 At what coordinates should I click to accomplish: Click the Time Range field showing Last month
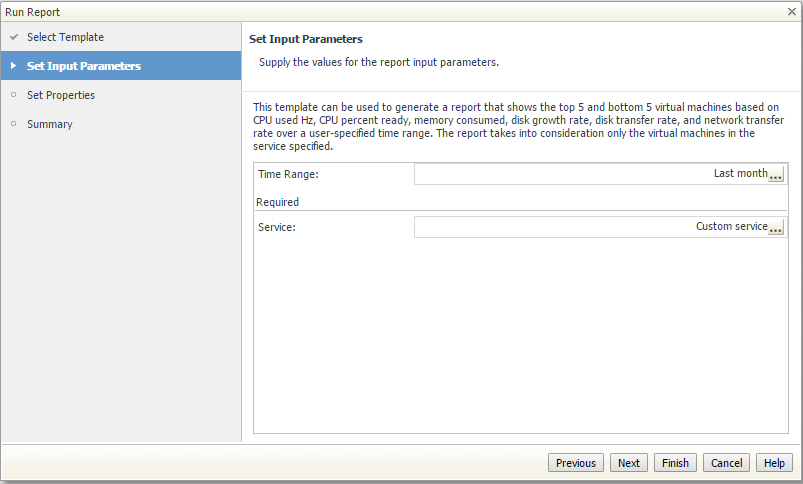point(599,174)
